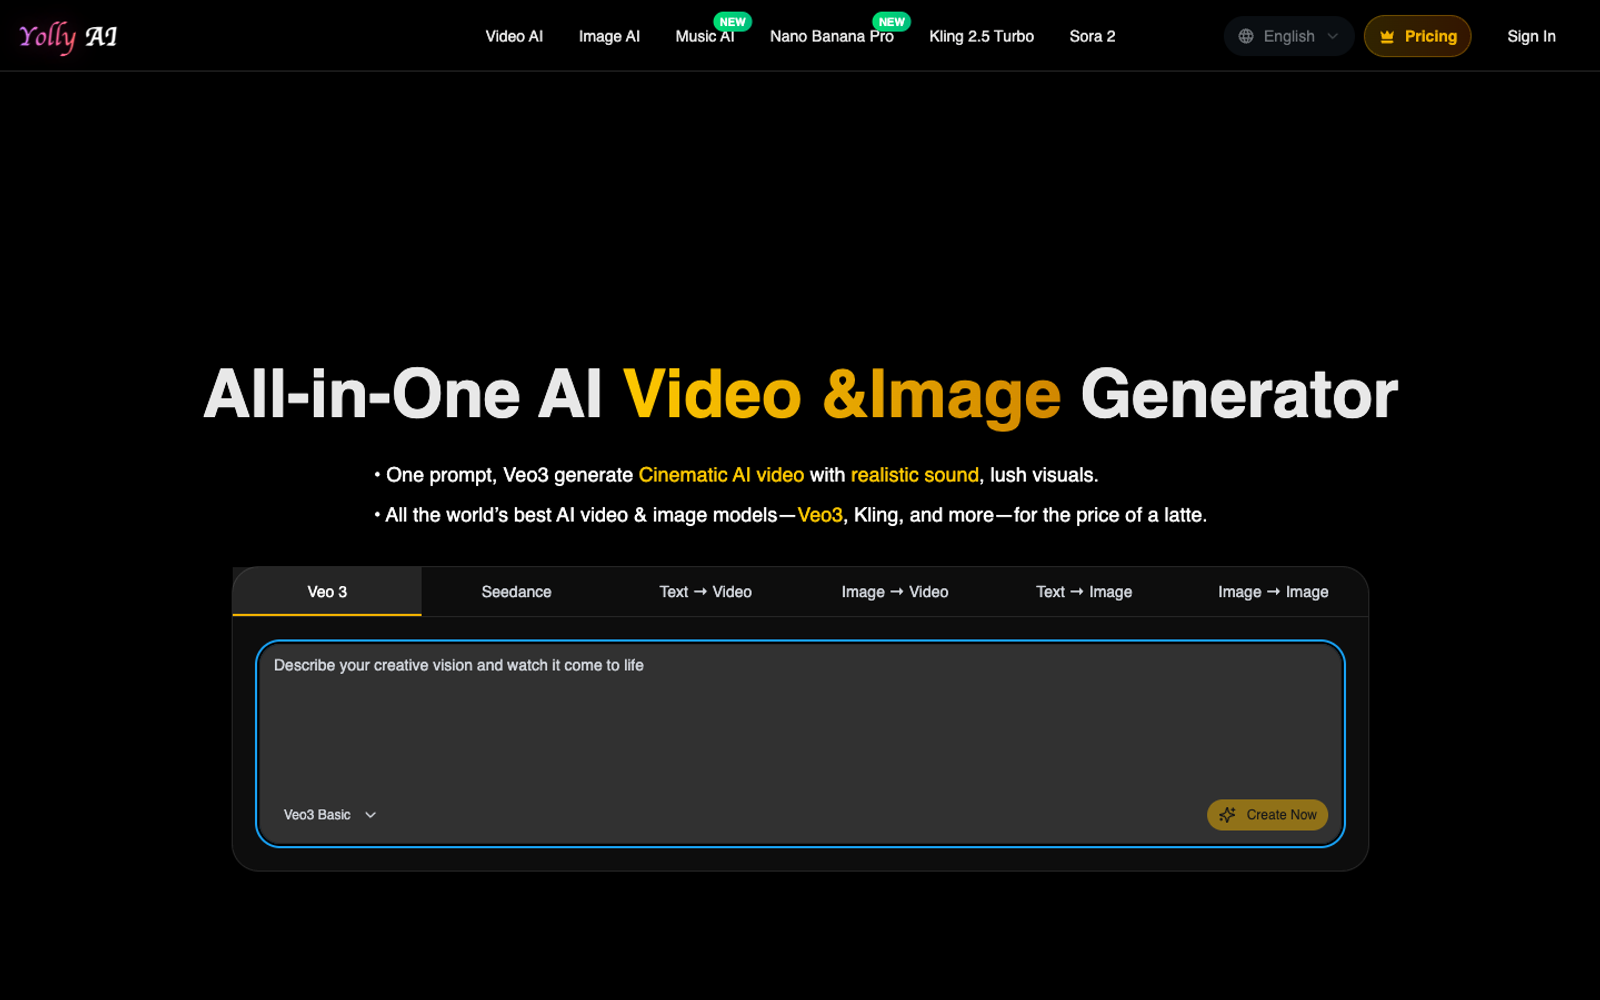Switch to the Image → Video tab

point(895,592)
